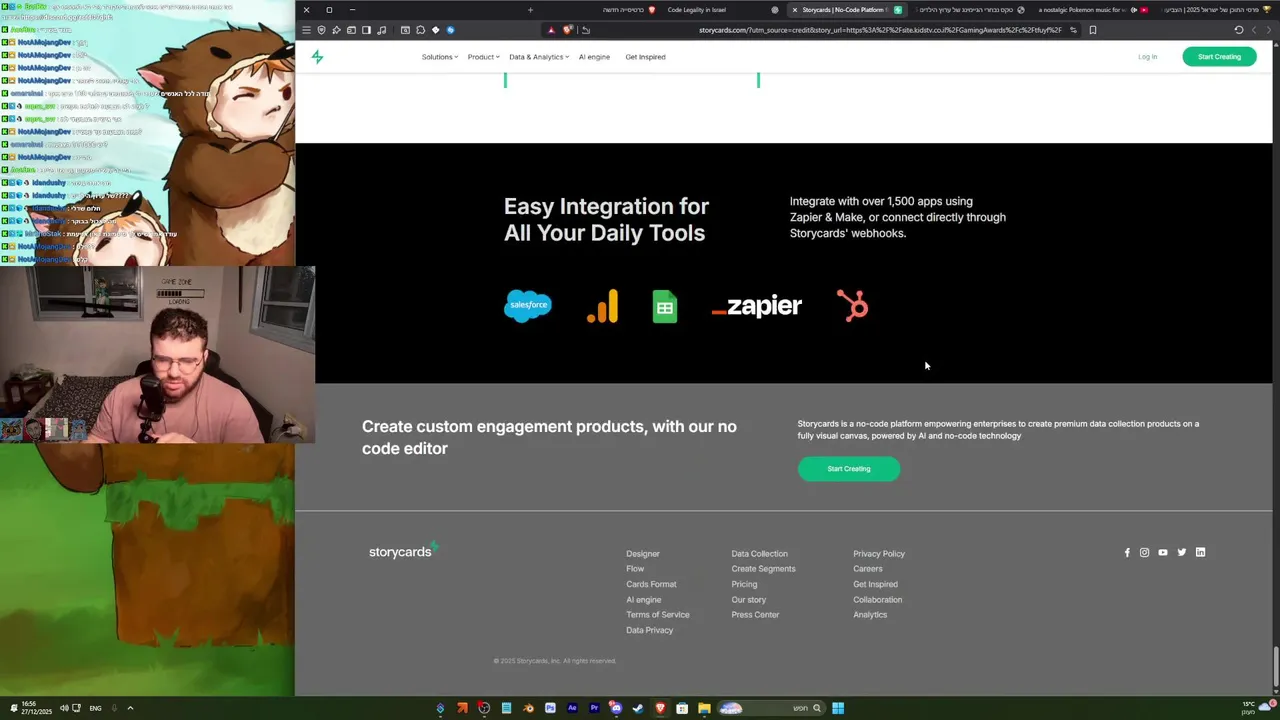
Task: Open Data Privacy footer link
Action: (x=650, y=630)
